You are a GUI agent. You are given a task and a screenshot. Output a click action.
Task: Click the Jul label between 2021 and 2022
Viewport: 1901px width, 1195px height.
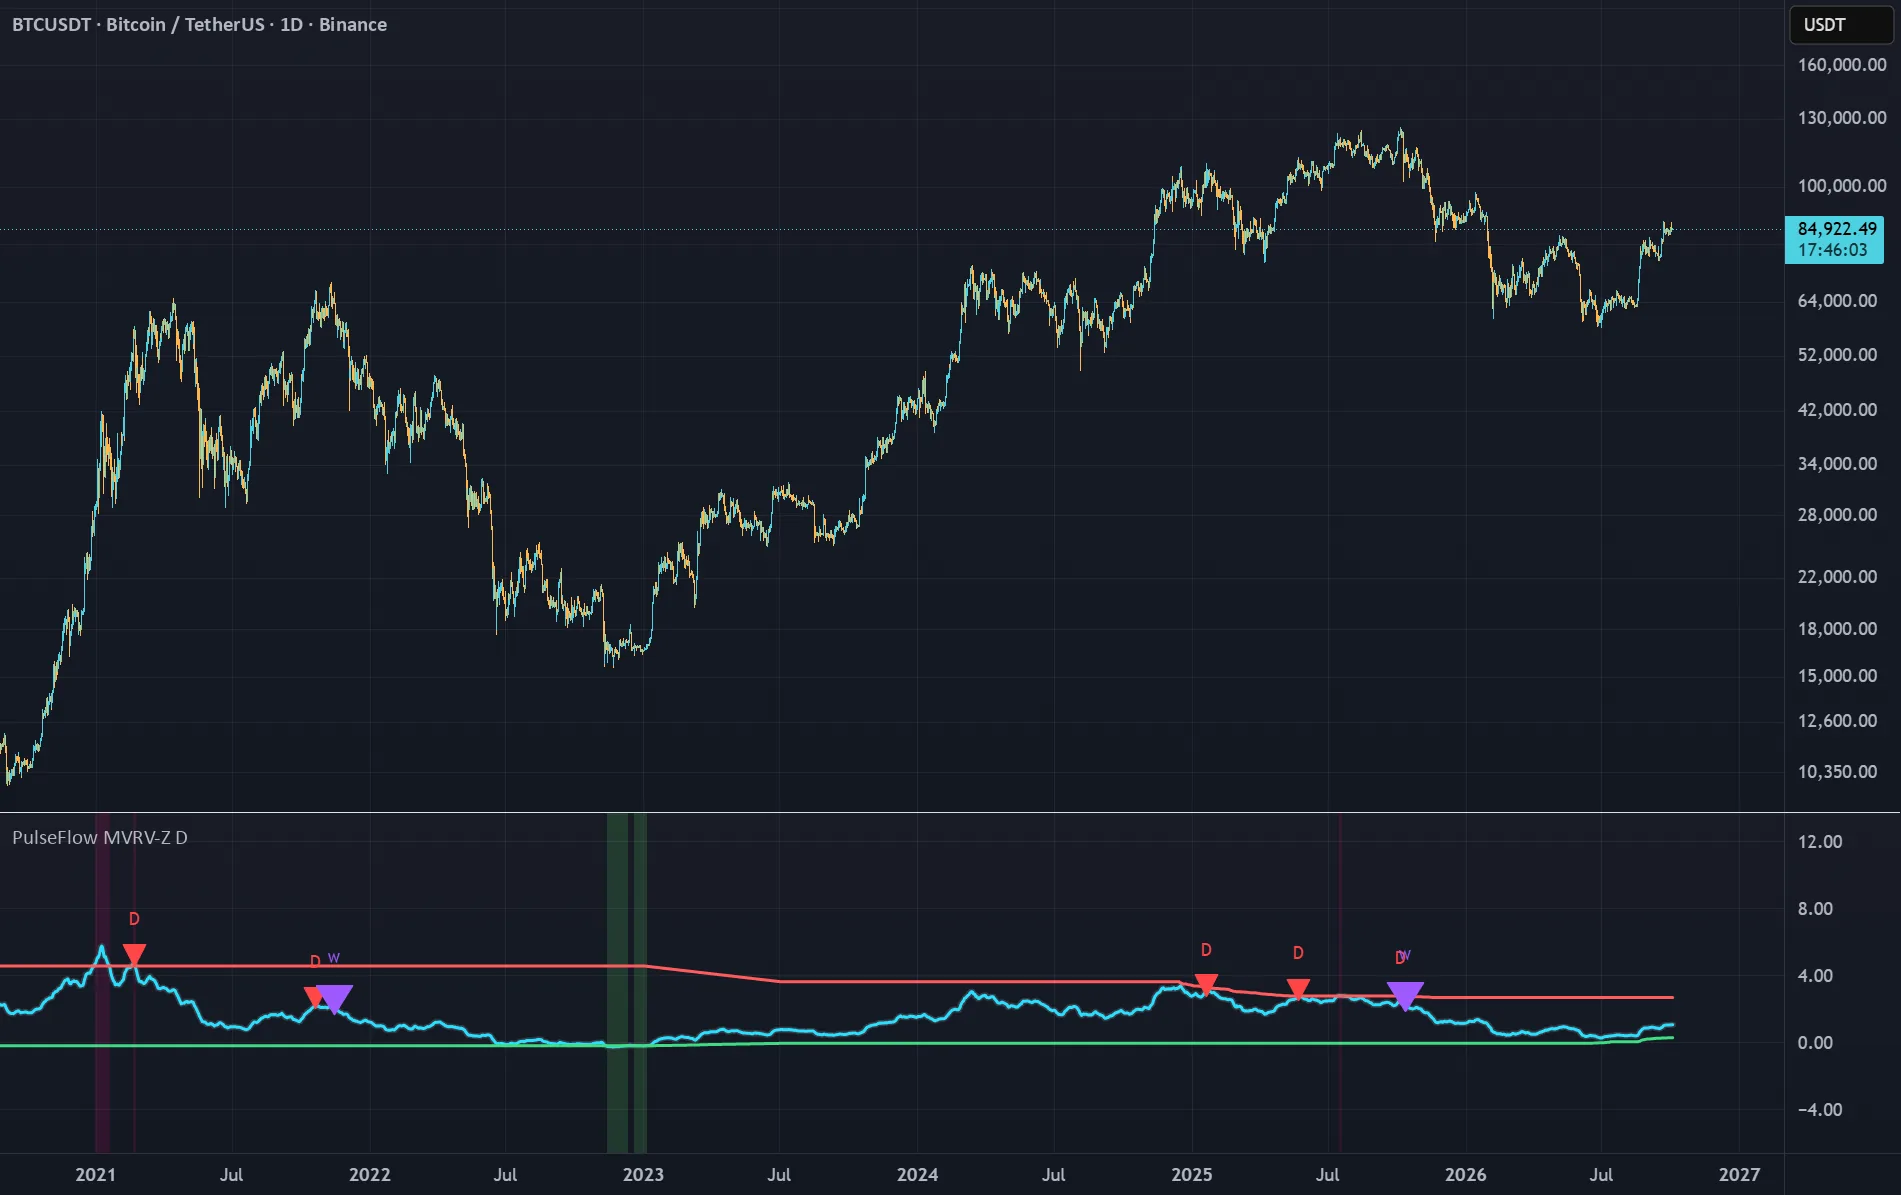tap(231, 1175)
